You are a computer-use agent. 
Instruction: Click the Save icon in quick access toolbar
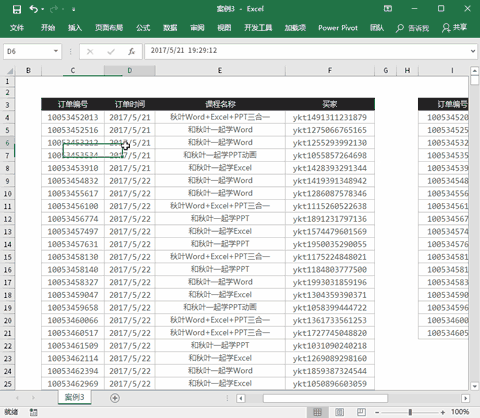coord(17,9)
